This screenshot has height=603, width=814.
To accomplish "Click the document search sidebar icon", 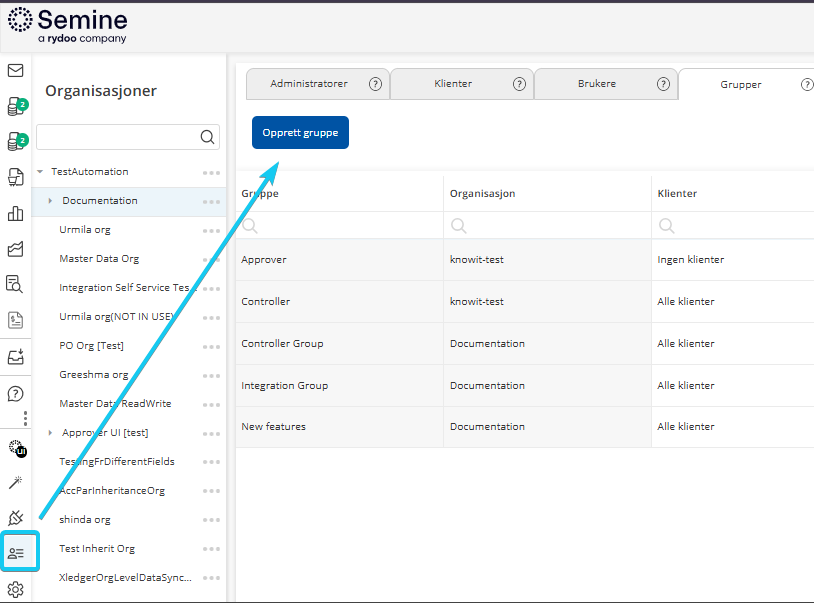I will [15, 284].
